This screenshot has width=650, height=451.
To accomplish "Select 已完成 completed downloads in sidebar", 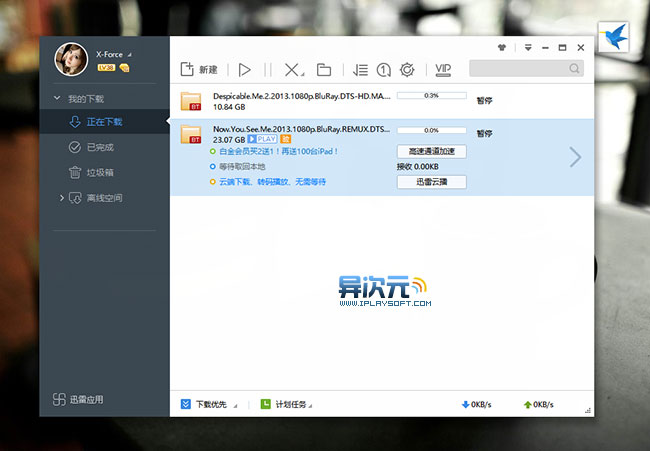I will (100, 147).
